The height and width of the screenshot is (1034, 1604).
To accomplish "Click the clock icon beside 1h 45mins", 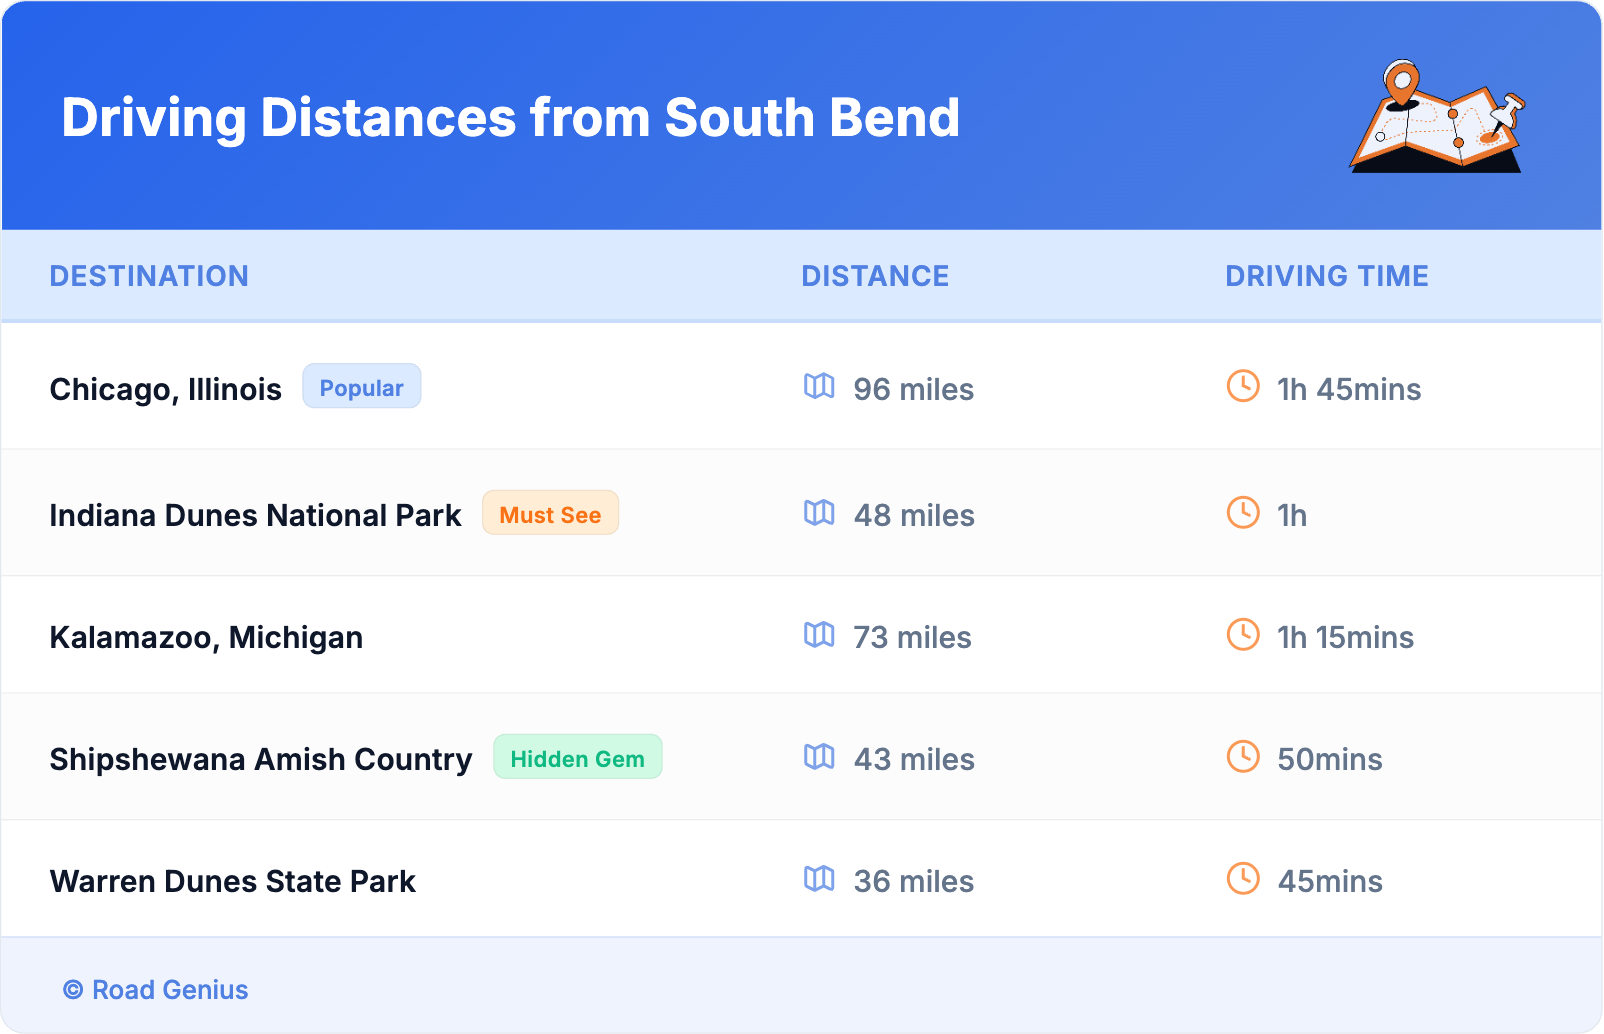I will point(1243,387).
